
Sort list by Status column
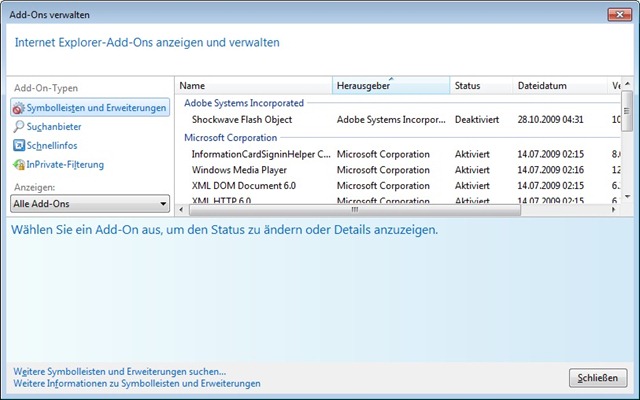pos(481,86)
